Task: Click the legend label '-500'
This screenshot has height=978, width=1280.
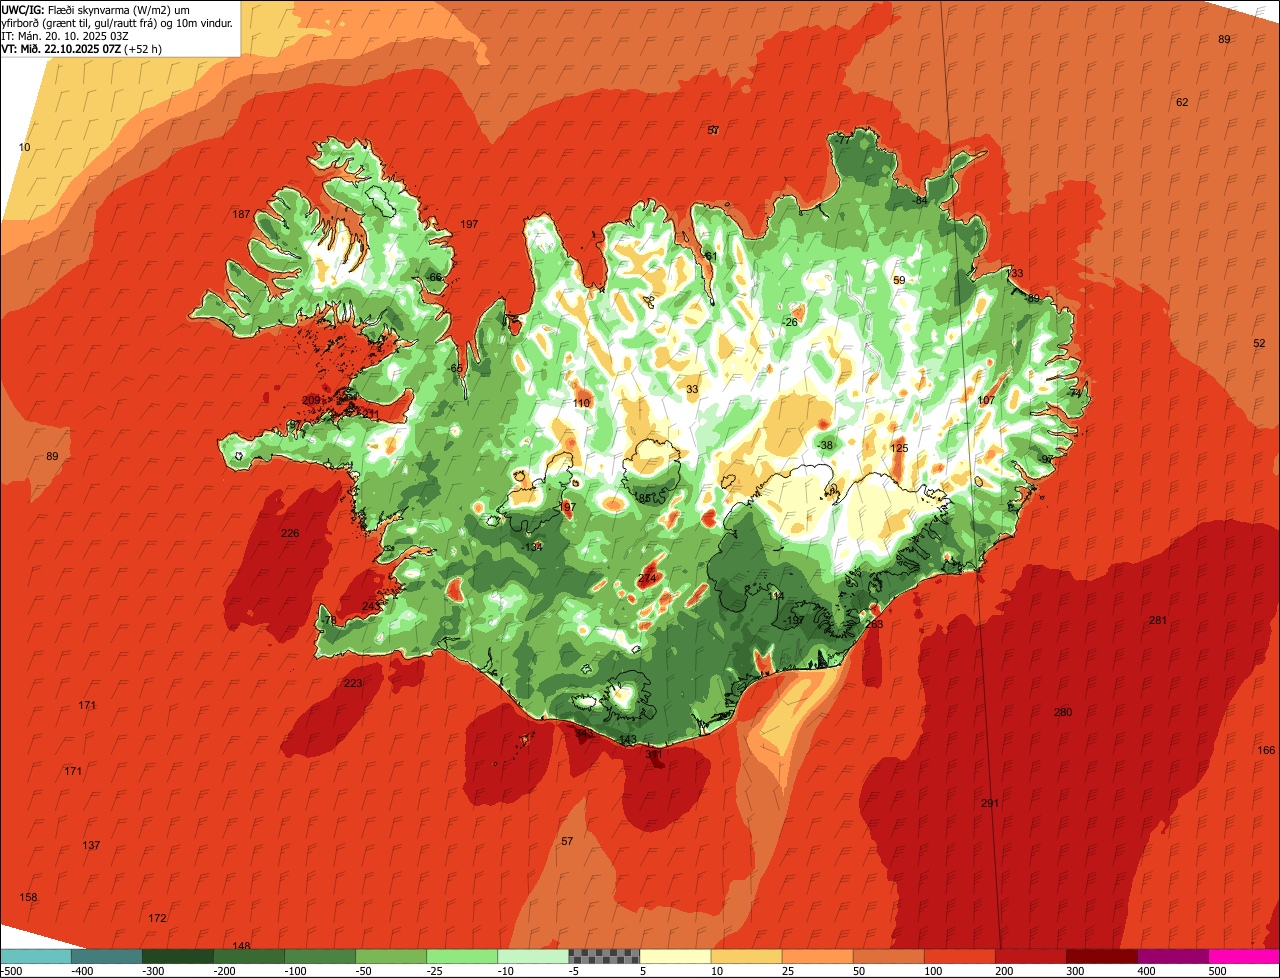Action: pos(11,971)
